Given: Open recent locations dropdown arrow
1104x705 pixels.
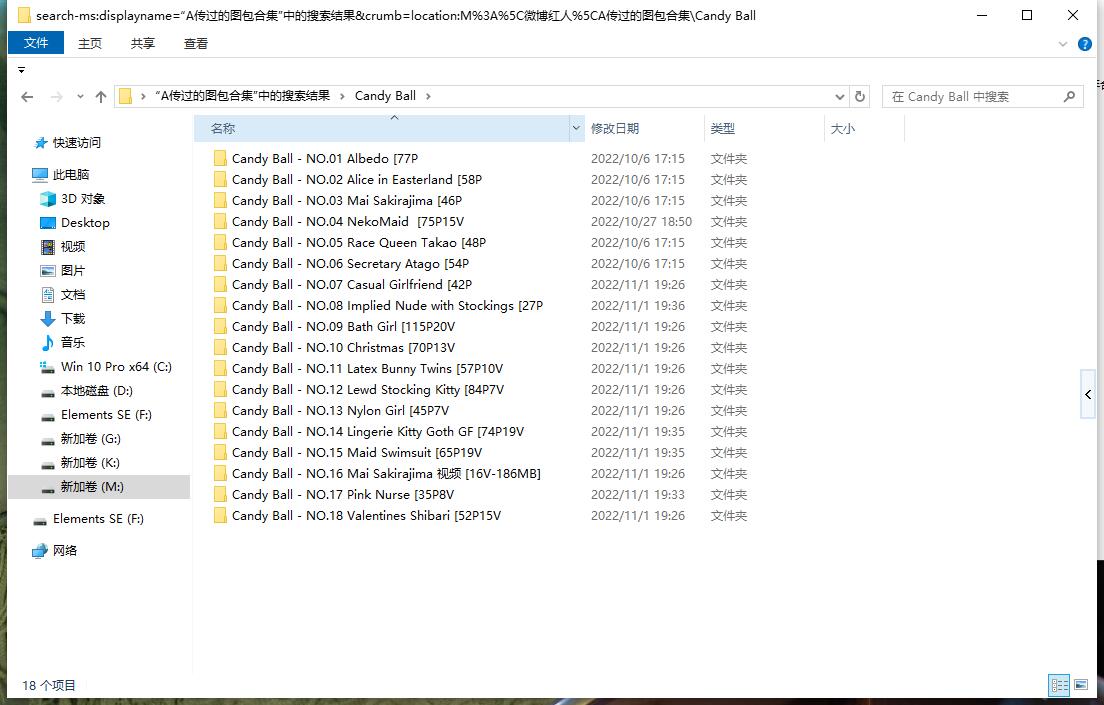Looking at the screenshot, I should [80, 96].
